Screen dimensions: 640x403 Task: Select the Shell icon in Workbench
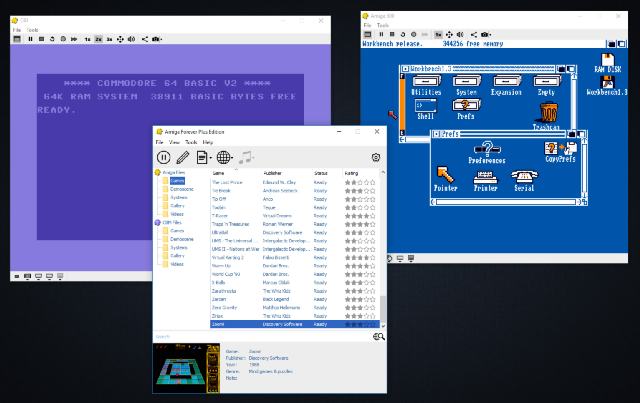click(x=425, y=109)
